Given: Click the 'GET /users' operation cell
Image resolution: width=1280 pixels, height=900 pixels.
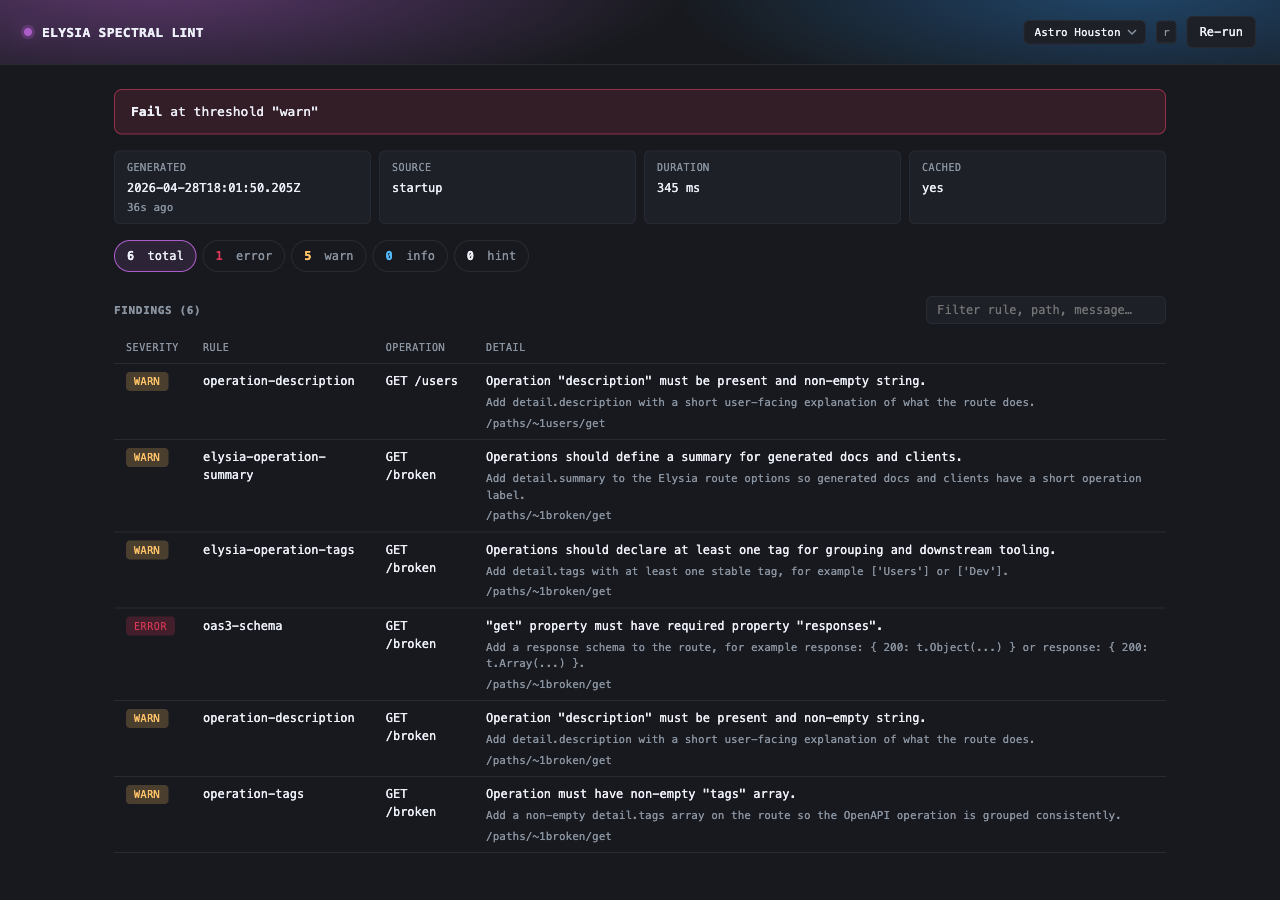Looking at the screenshot, I should pos(422,381).
